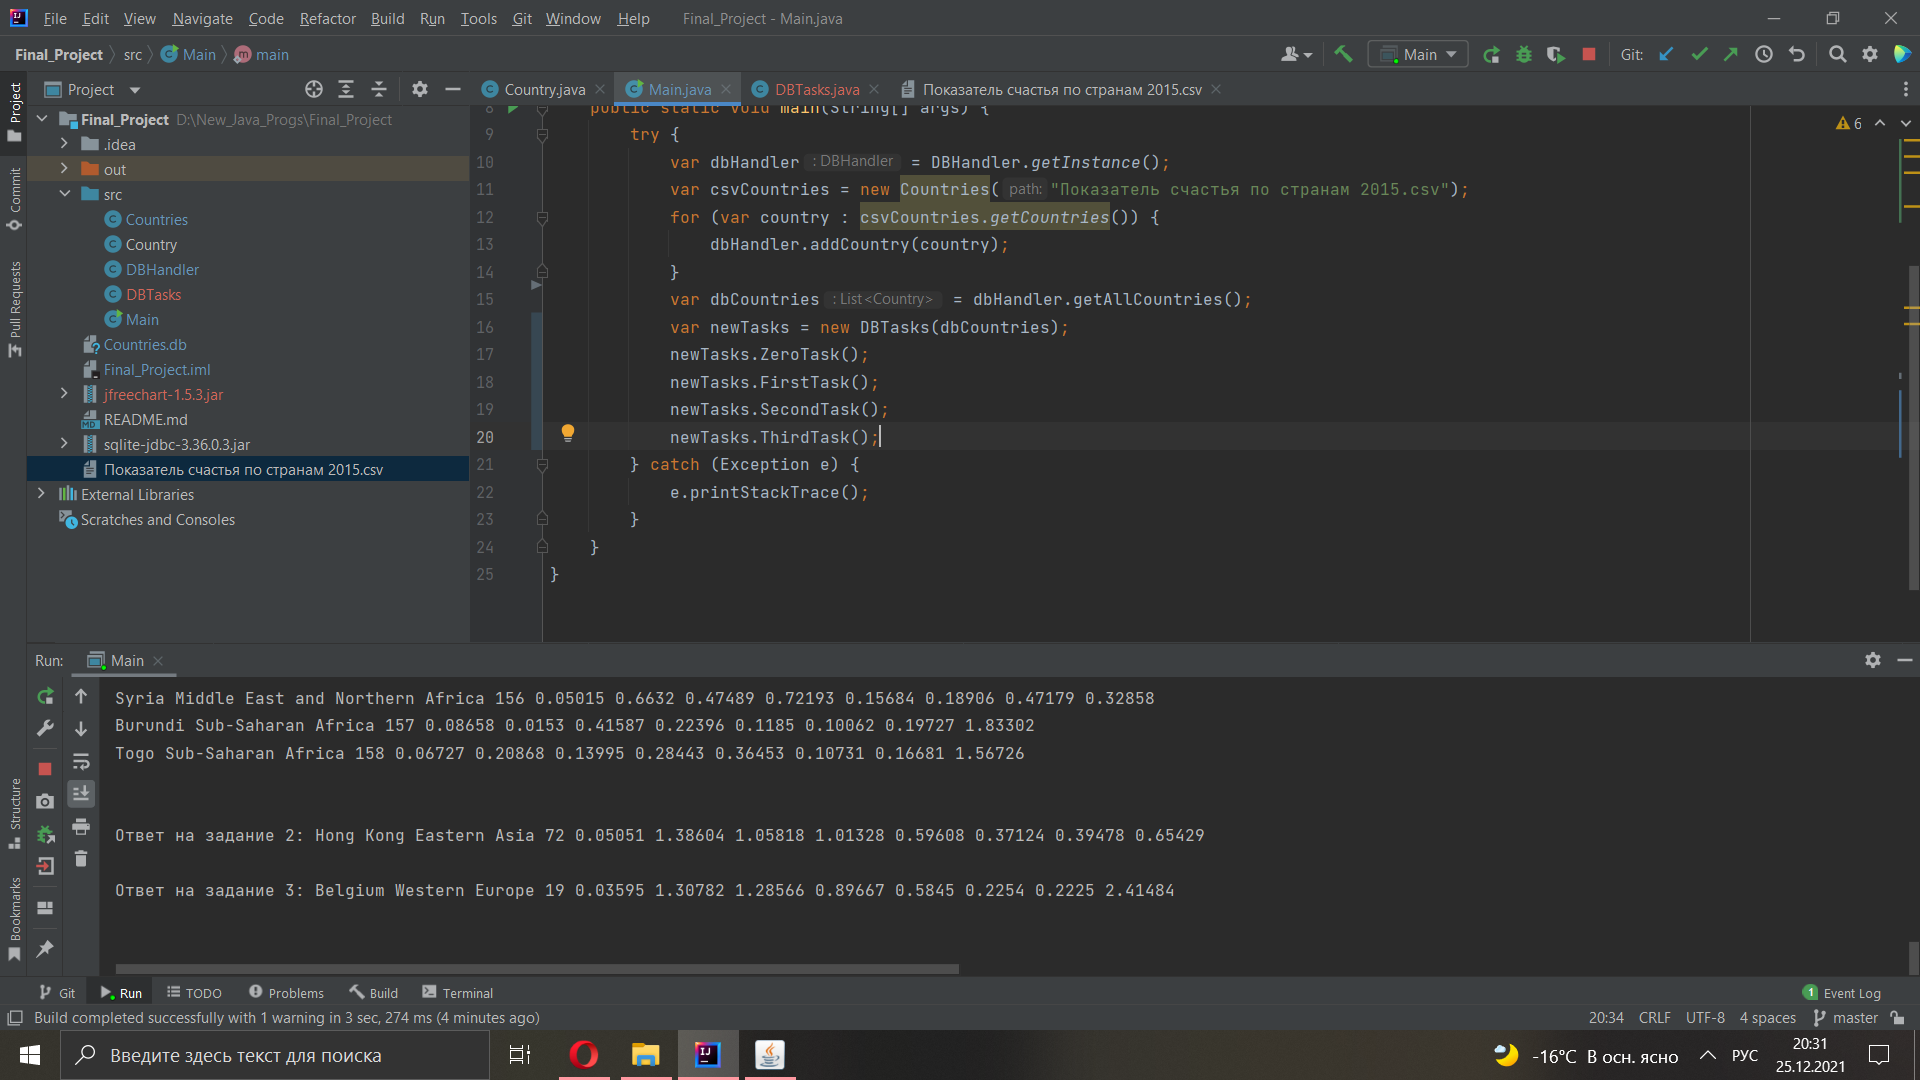This screenshot has height=1080, width=1920.
Task: Open Search Everywhere magnifier icon
Action: click(1837, 55)
